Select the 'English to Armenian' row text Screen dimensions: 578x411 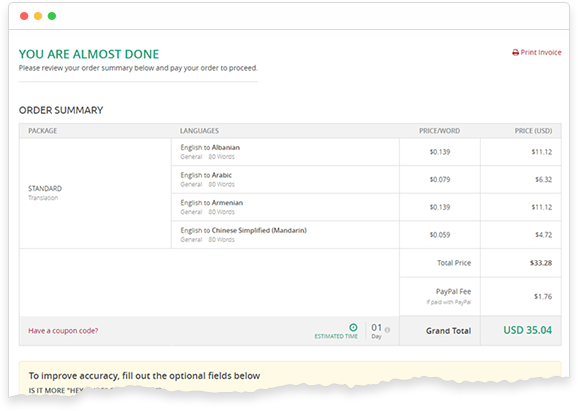tap(212, 203)
